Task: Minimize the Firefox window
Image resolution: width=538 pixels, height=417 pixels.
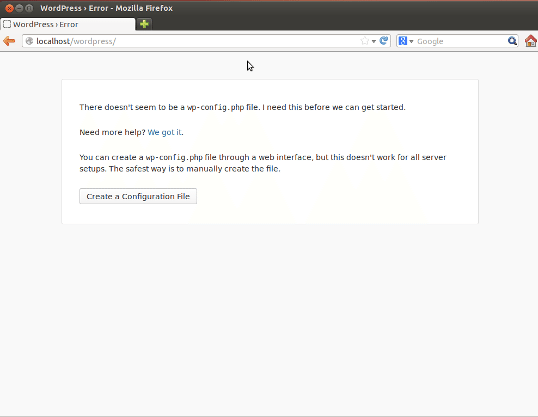Action: [x=19, y=8]
